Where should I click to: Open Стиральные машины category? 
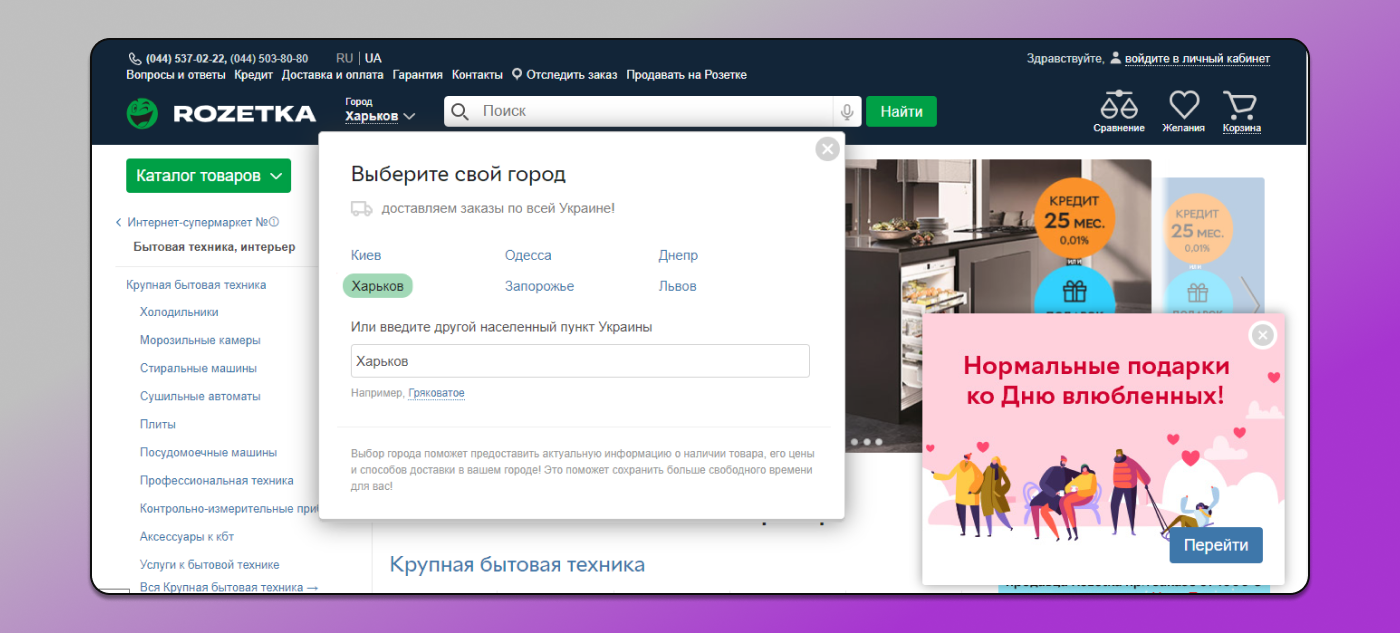(x=198, y=368)
